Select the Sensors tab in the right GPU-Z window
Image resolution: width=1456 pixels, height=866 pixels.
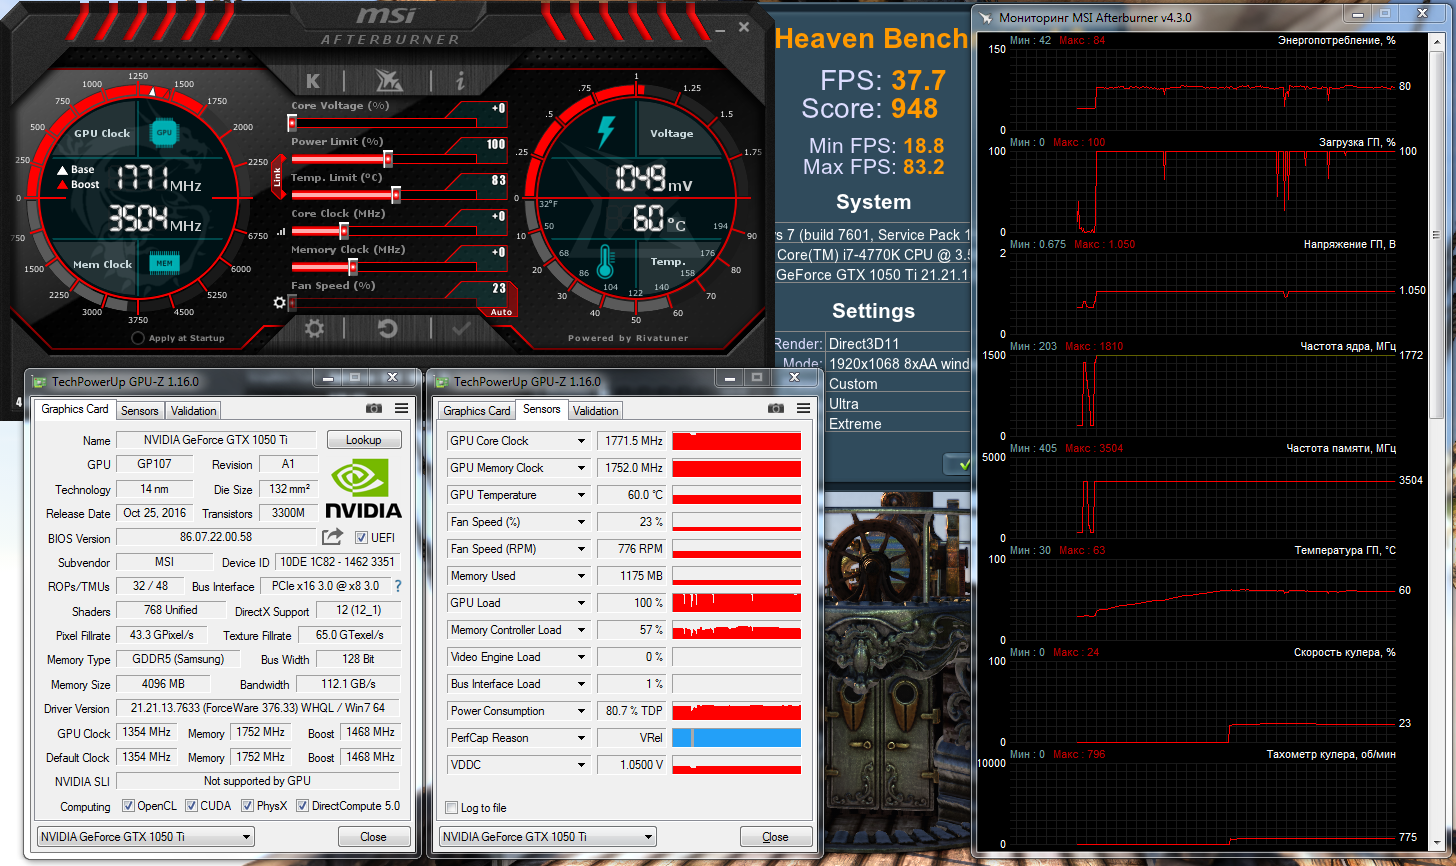pyautogui.click(x=542, y=409)
